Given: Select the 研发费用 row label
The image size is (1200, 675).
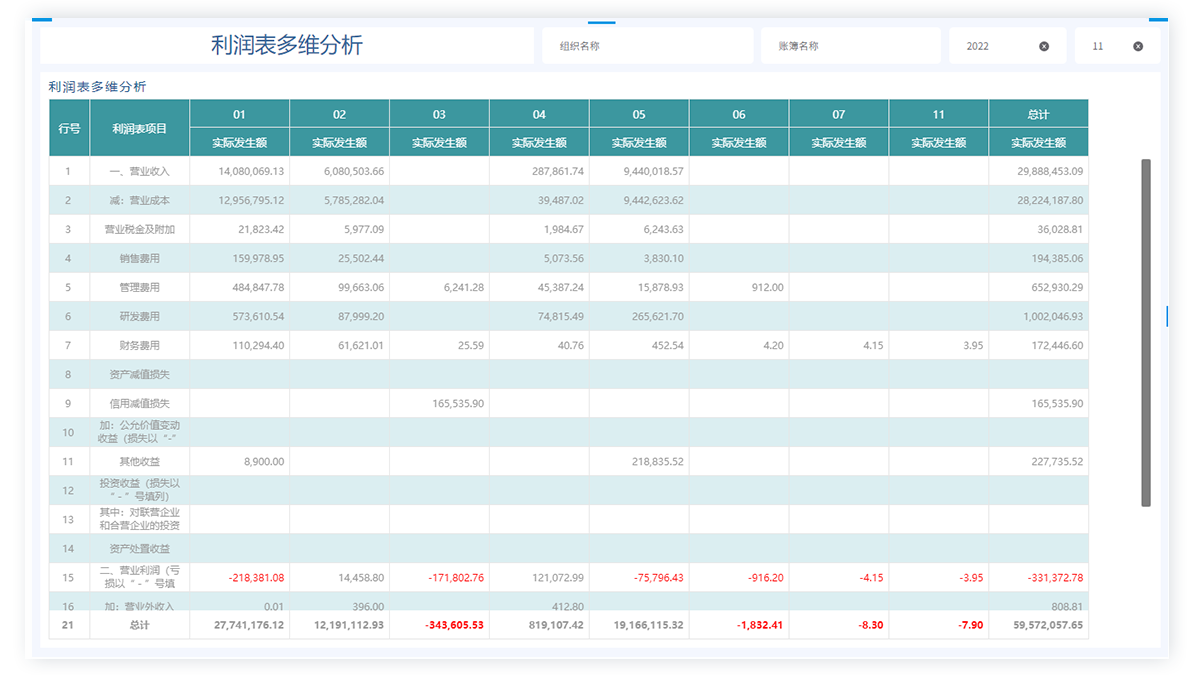Looking at the screenshot, I should pos(139,316).
